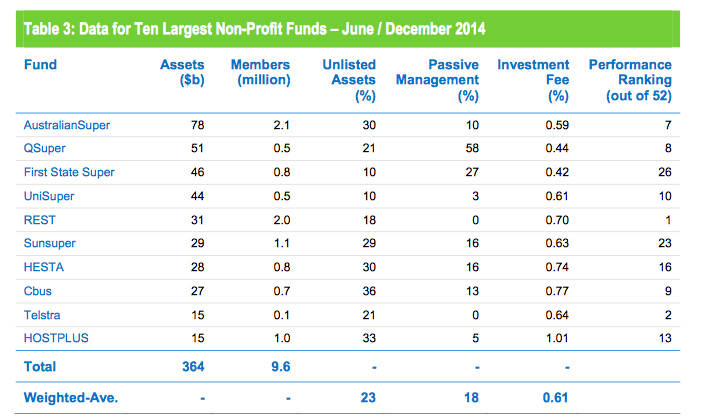Click the green Table 3 title banner
Viewport: 702px width, 418px height.
(350, 28)
